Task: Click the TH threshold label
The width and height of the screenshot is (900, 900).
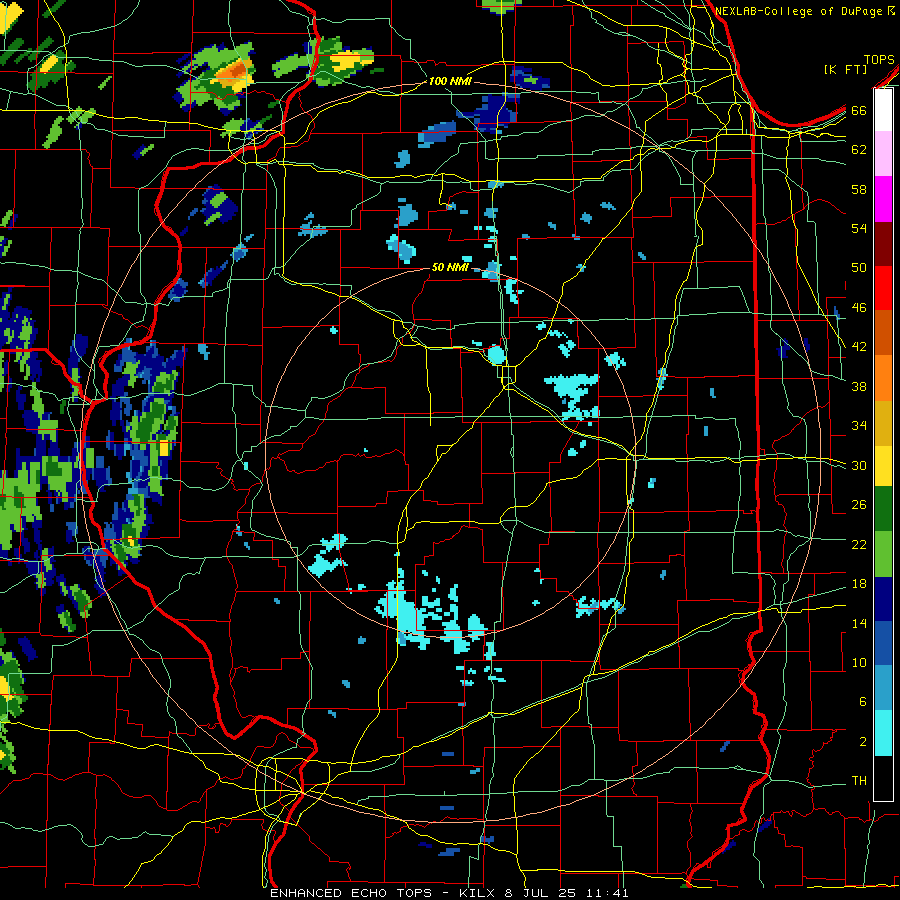Action: [x=859, y=781]
